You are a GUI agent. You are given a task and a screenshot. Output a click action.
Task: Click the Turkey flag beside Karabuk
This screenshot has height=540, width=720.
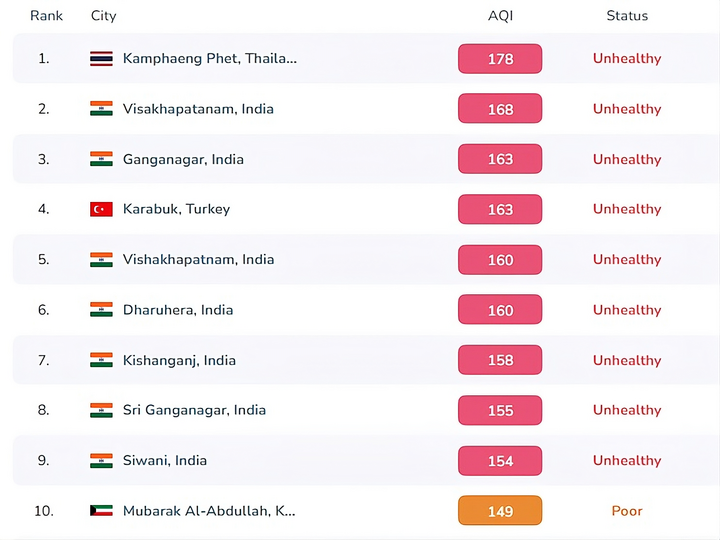click(x=101, y=209)
